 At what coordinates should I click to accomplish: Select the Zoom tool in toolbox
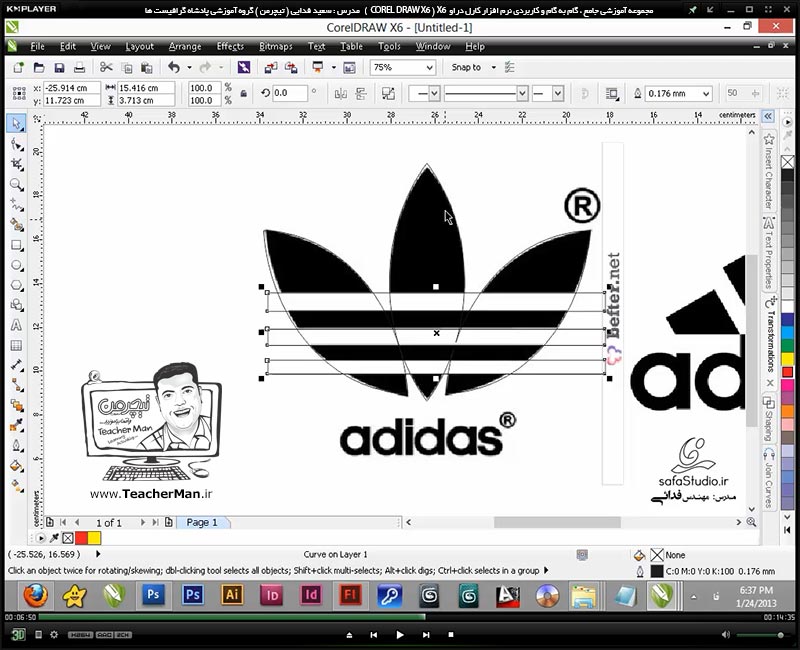tap(17, 184)
